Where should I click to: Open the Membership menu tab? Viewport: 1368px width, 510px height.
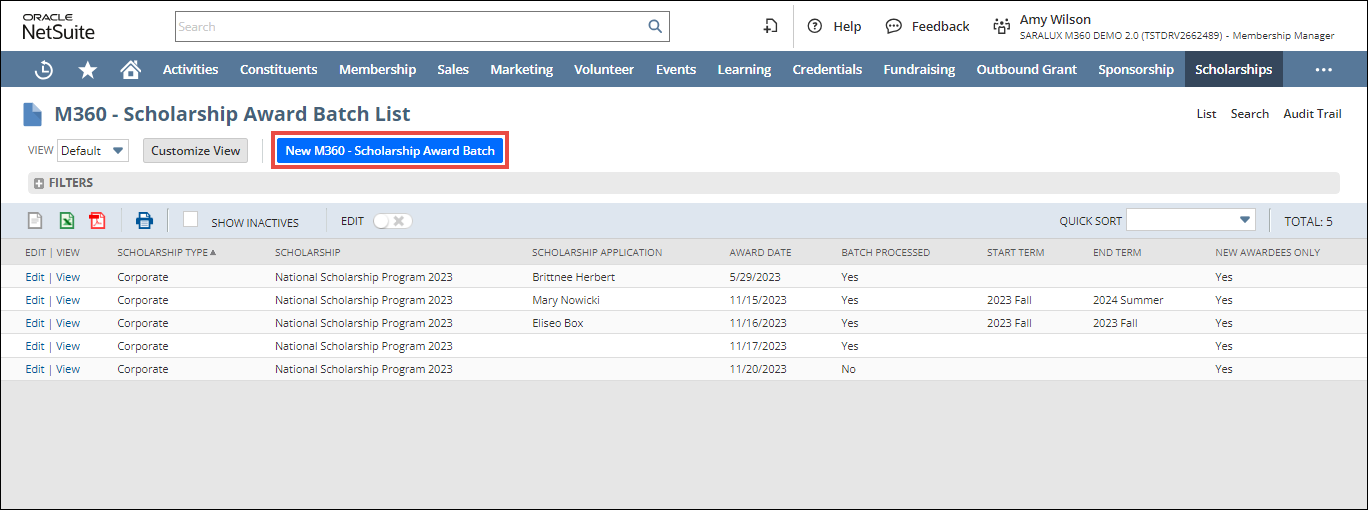tap(377, 69)
